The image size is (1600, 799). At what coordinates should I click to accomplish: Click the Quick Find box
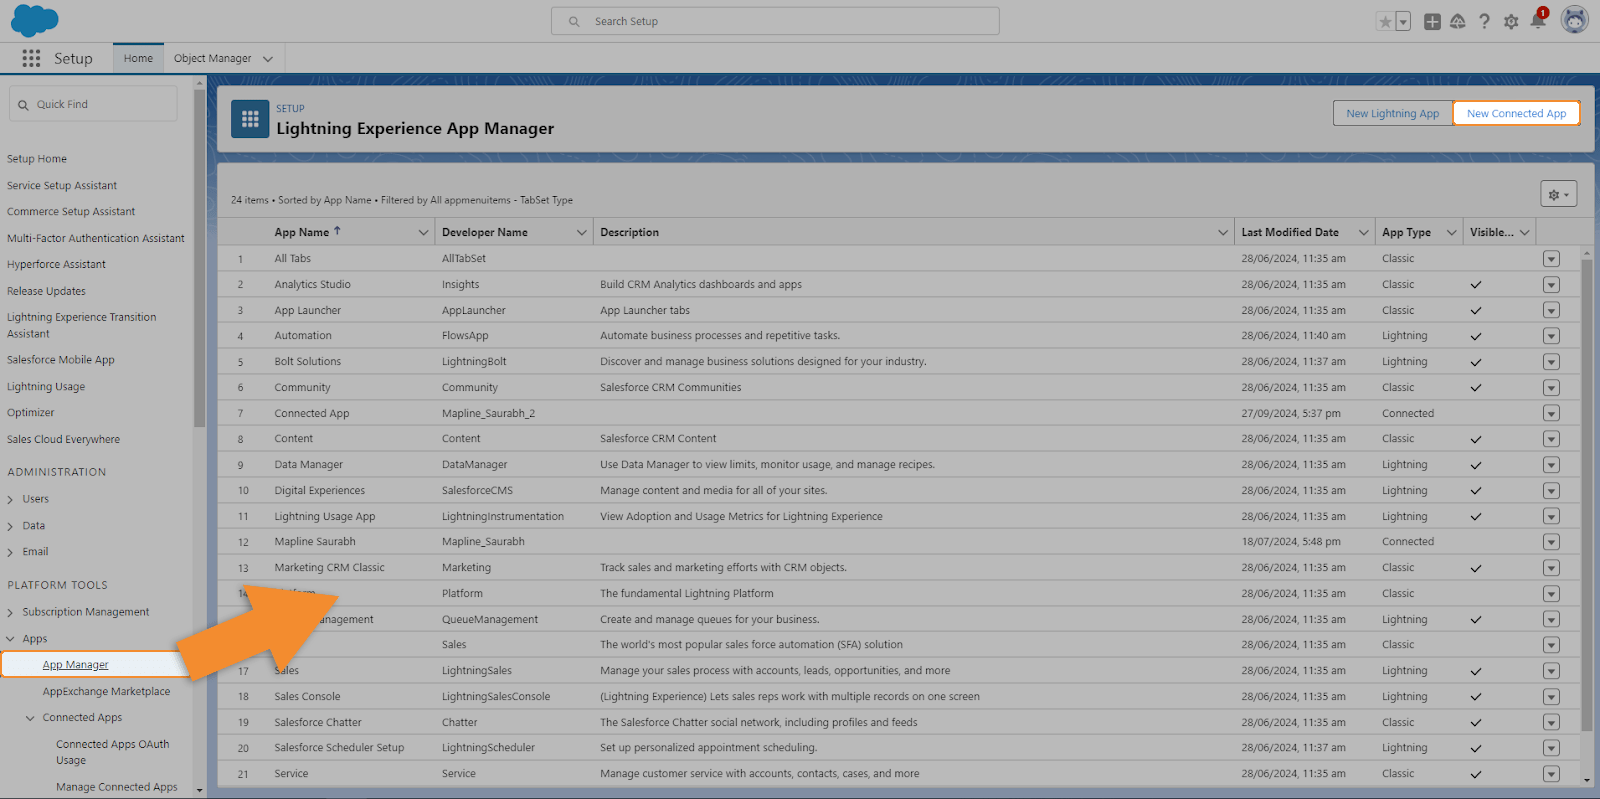93,104
